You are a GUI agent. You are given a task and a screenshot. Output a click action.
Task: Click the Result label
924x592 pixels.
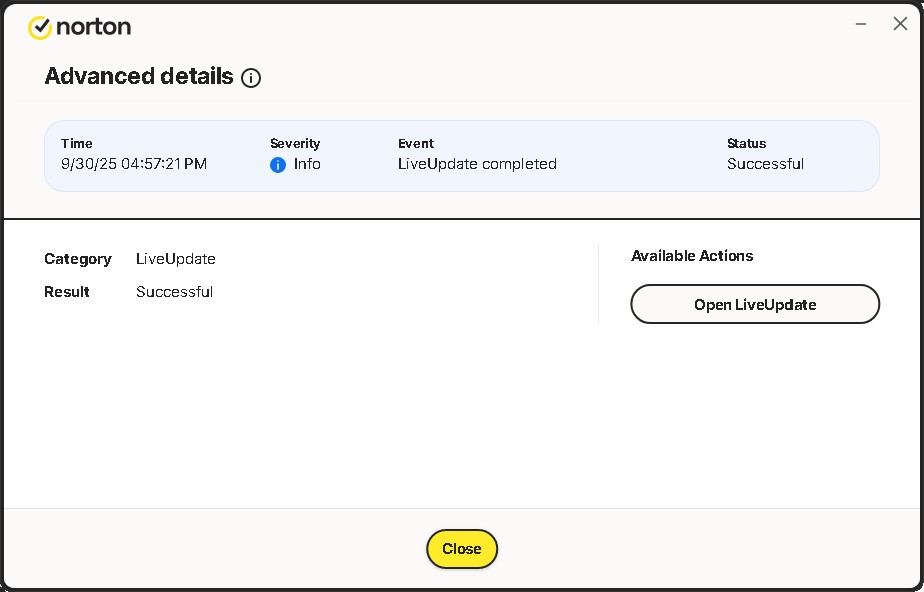67,292
